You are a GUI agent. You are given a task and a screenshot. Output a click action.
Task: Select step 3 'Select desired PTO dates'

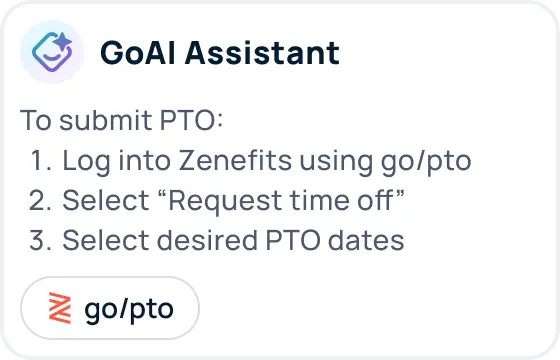coord(216,240)
